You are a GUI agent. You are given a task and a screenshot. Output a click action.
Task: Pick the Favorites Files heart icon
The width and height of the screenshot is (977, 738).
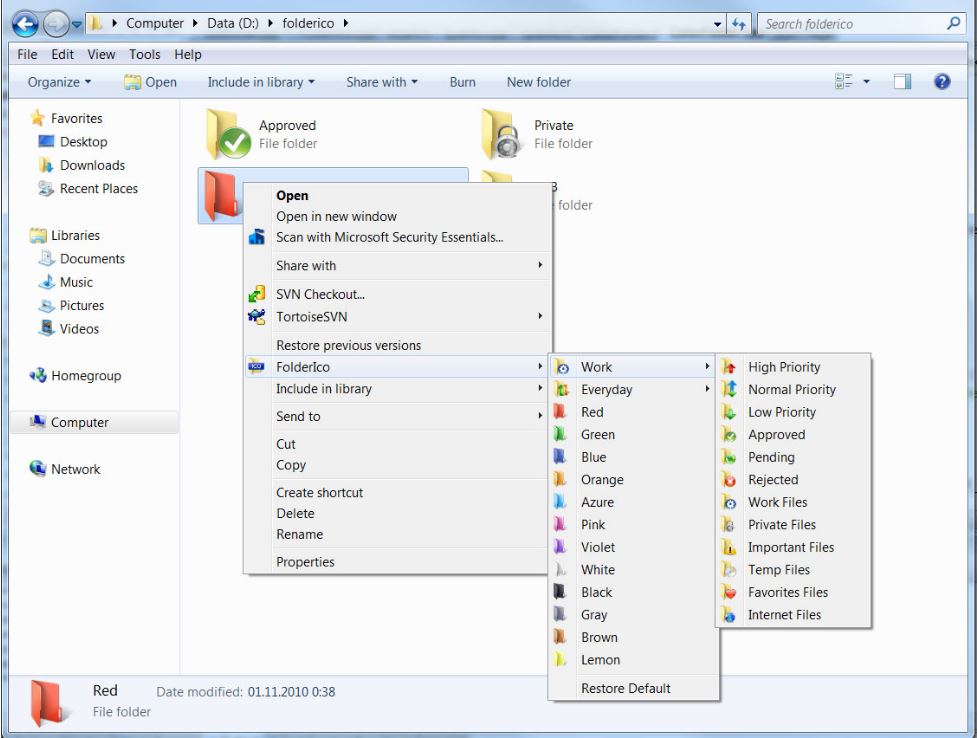click(x=730, y=592)
